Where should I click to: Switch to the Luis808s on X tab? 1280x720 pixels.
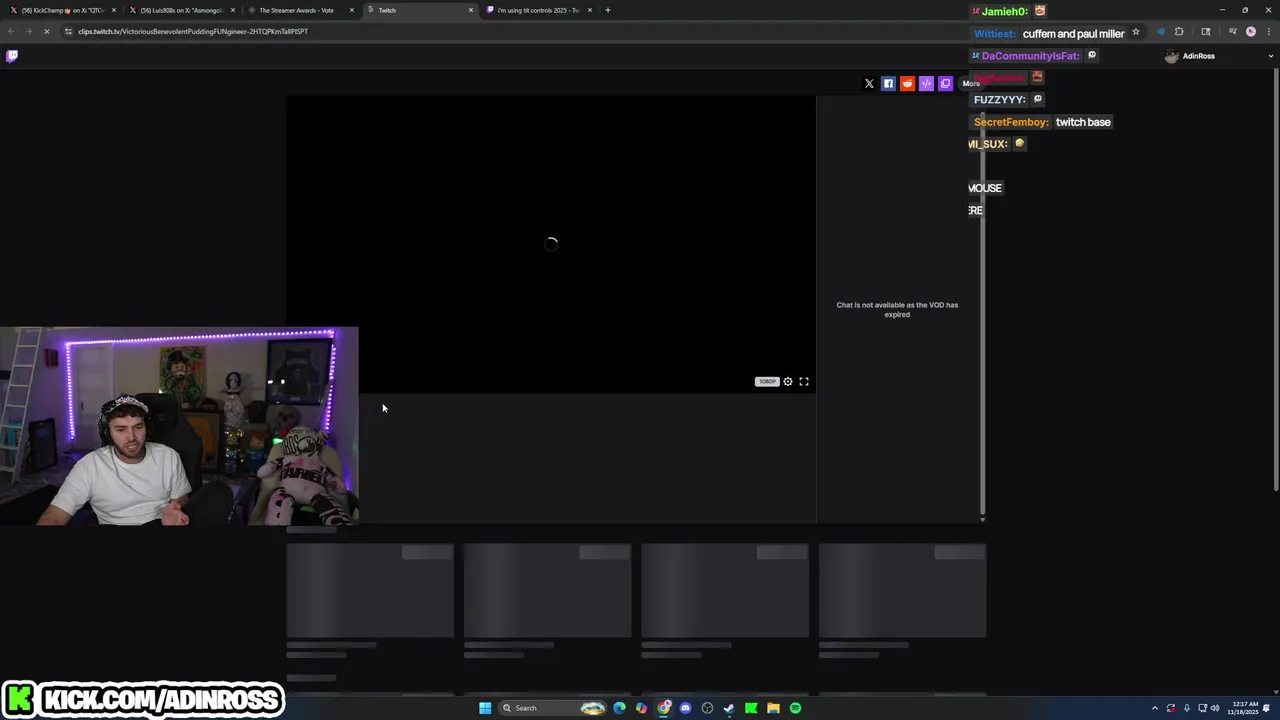pyautogui.click(x=180, y=10)
